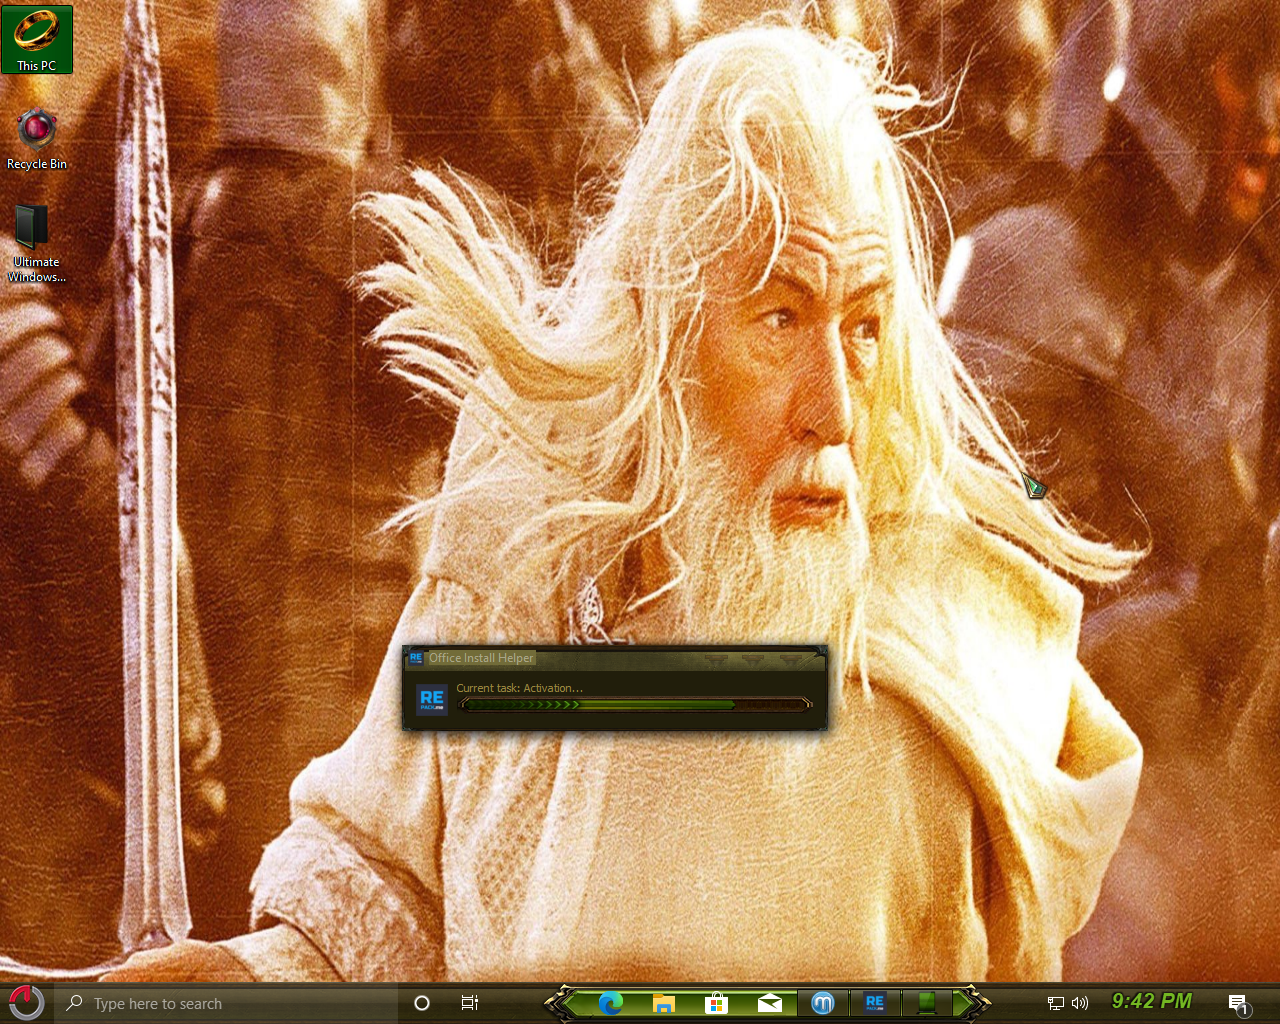1280x1024 pixels.
Task: Click the network status tray icon
Action: [x=1055, y=1003]
